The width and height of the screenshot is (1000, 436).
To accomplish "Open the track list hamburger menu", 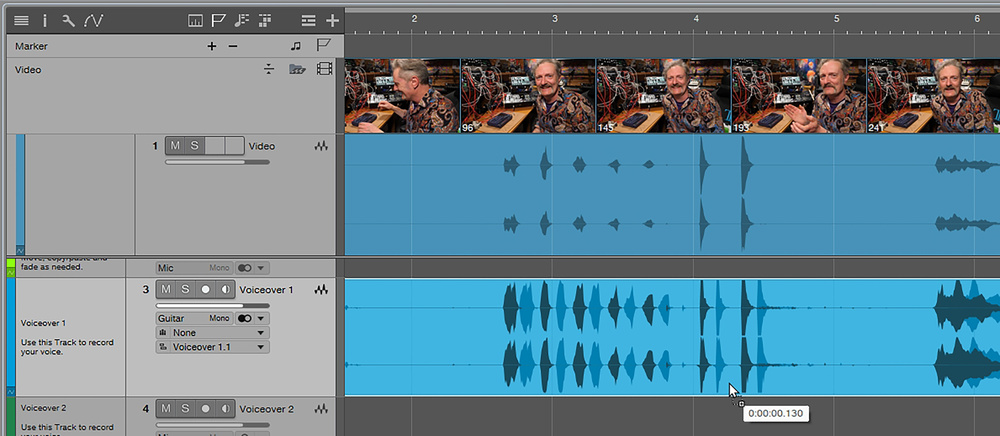I will point(21,20).
